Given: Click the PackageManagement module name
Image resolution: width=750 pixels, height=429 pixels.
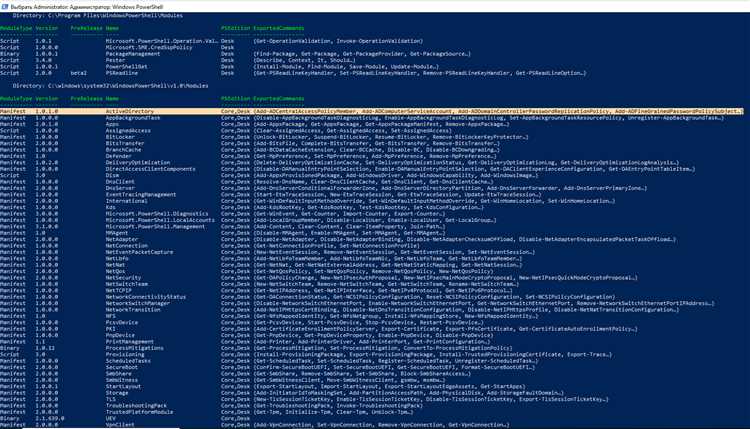Looking at the screenshot, I should point(133,54).
